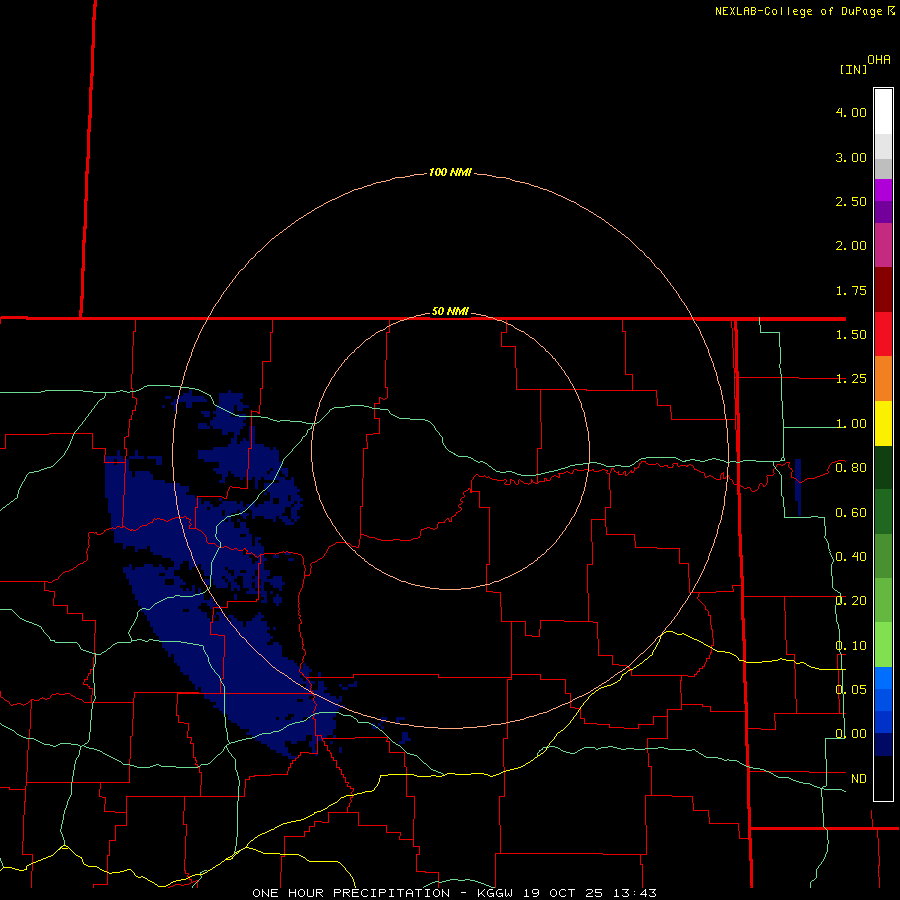Image resolution: width=900 pixels, height=900 pixels.
Task: Select the 0.10 legend value
Action: (851, 646)
